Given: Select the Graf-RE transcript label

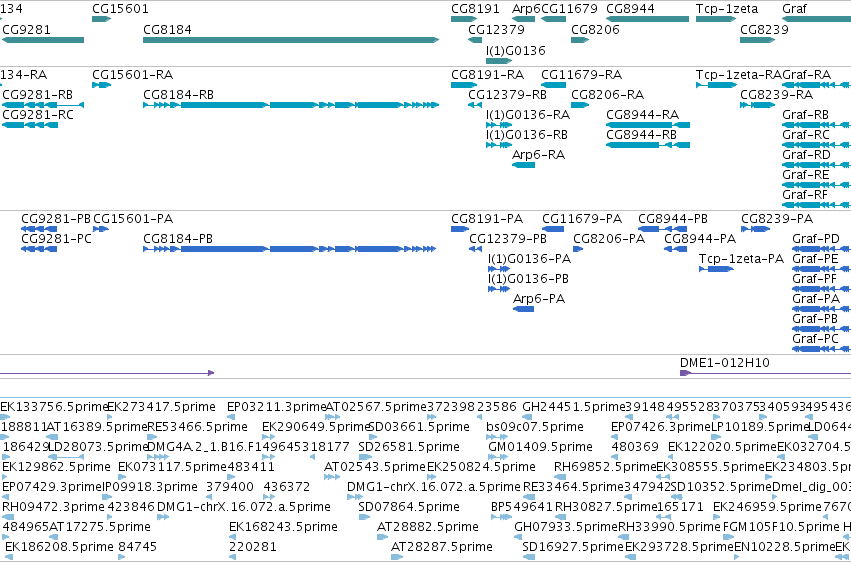Looking at the screenshot, I should click(x=806, y=175).
